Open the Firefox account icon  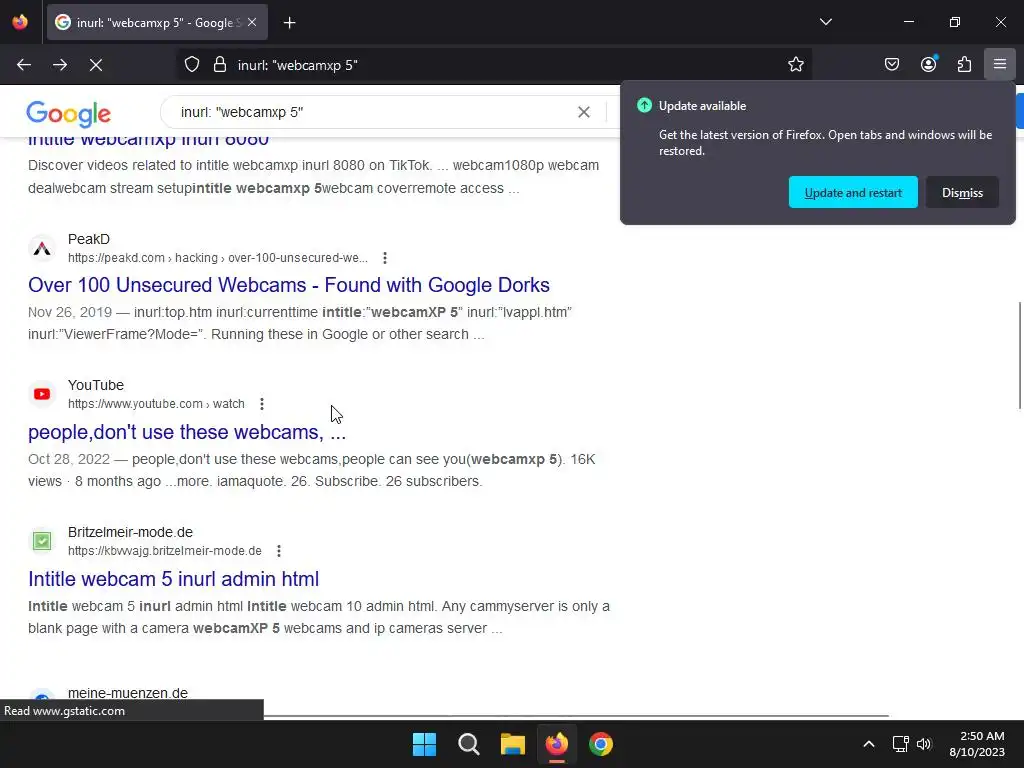pyautogui.click(x=928, y=65)
